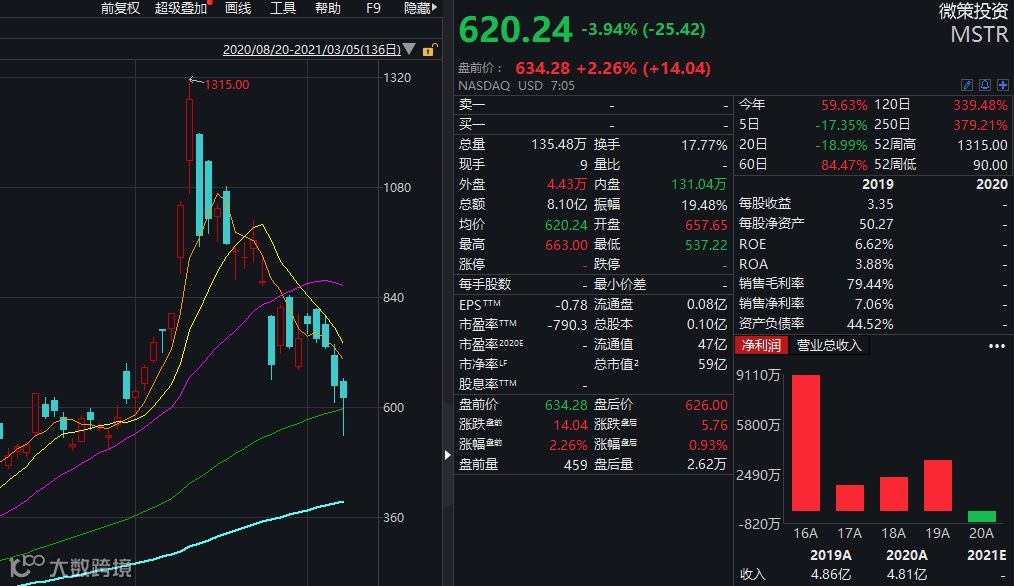1014x586 pixels.
Task: Open the 工具 tools menu
Action: [283, 8]
